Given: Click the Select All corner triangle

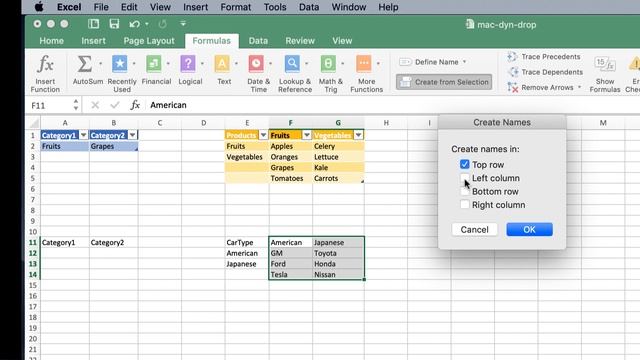Looking at the screenshot, I should point(34,122).
